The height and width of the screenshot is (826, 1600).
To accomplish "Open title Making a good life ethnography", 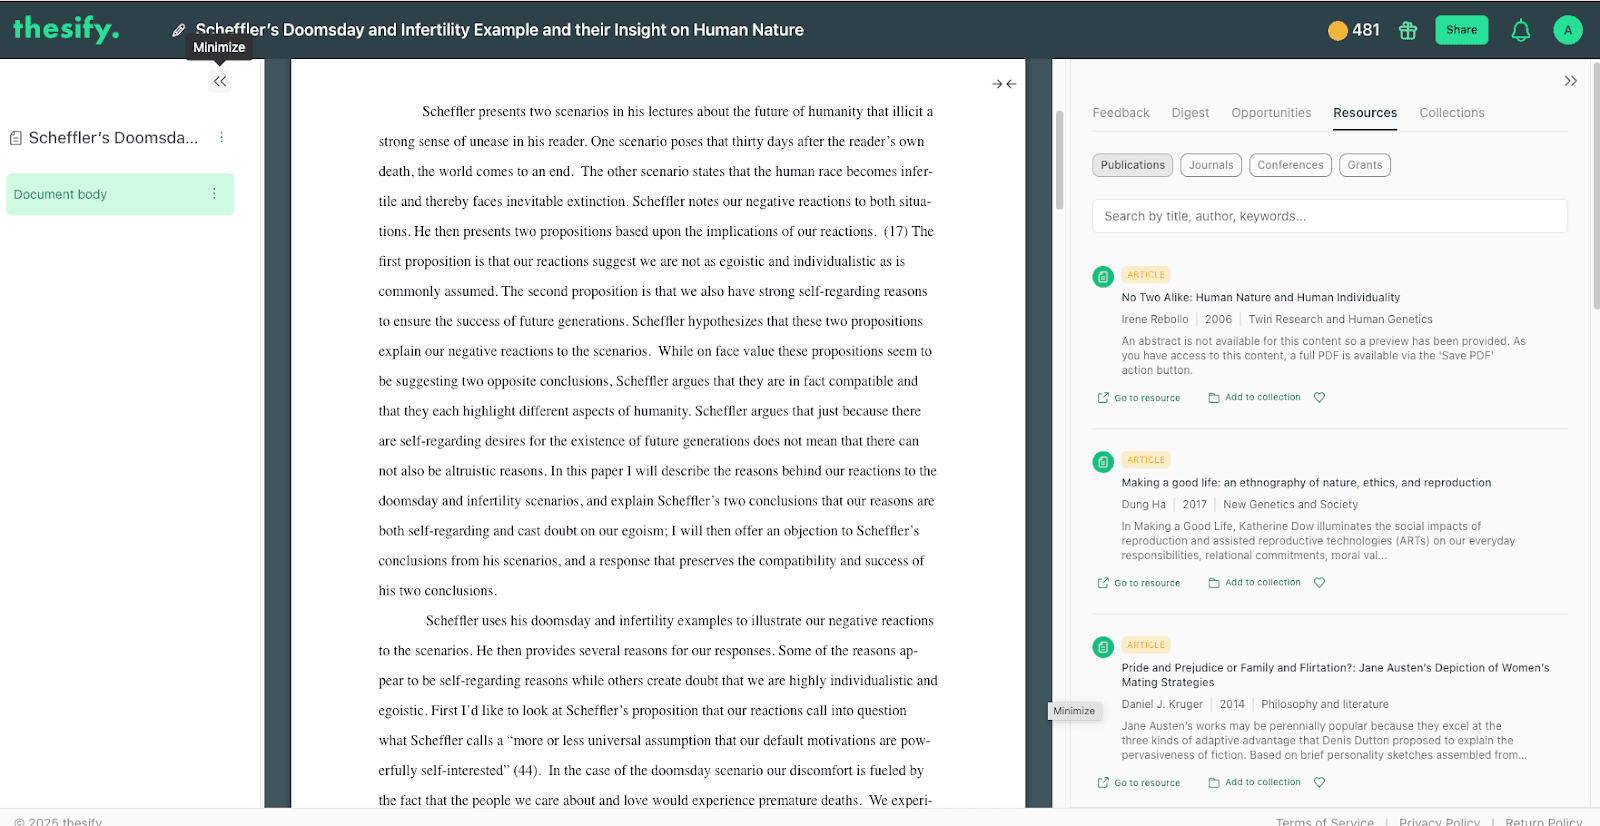I will point(1306,483).
